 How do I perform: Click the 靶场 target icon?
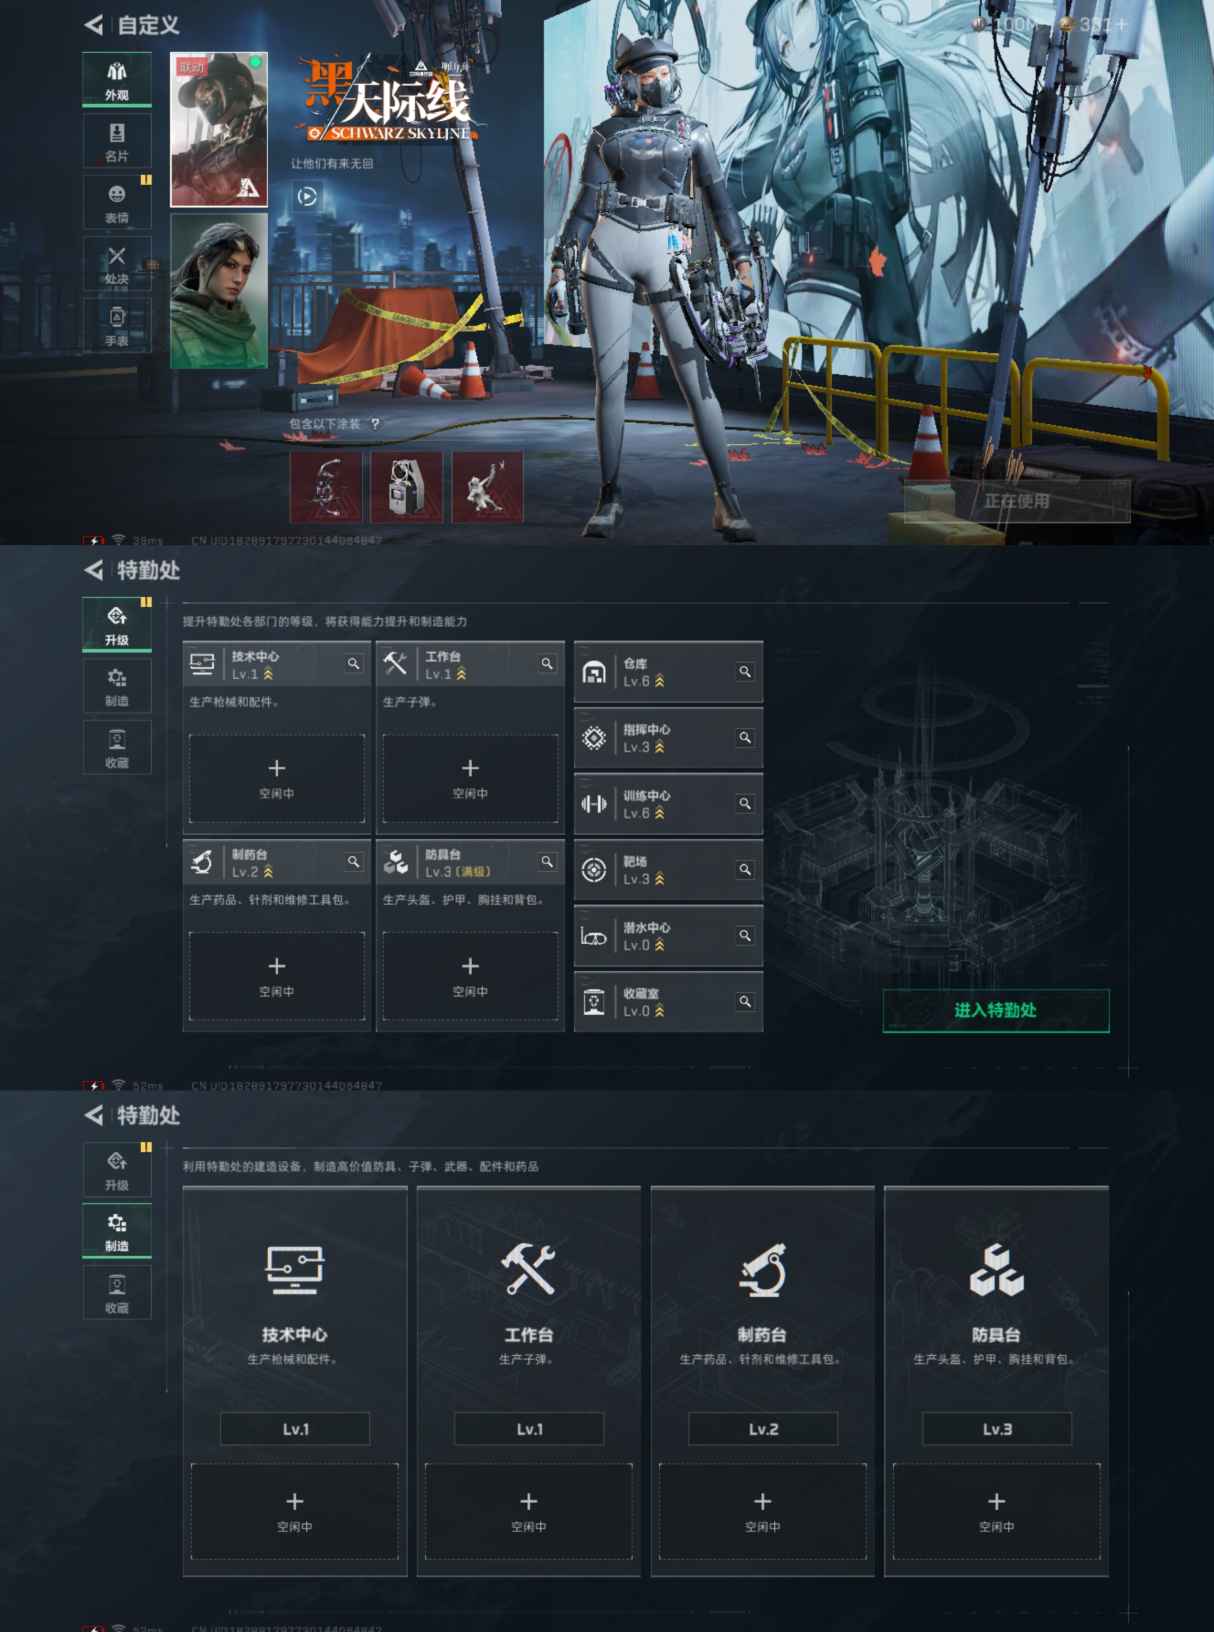594,870
